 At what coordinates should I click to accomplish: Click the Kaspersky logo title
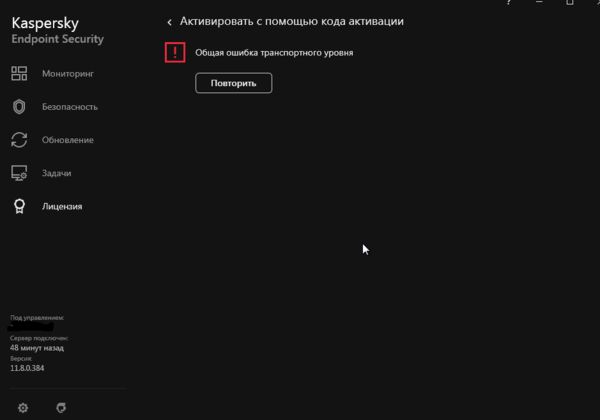click(x=45, y=23)
